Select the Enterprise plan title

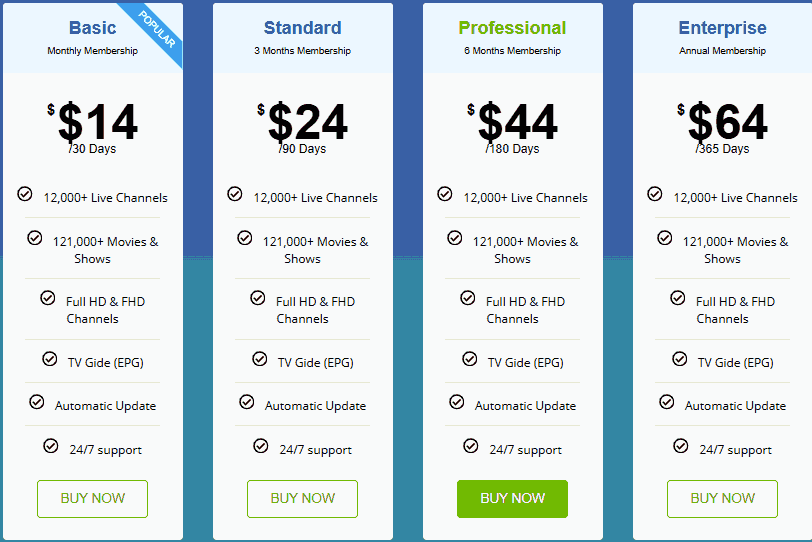coord(722,28)
